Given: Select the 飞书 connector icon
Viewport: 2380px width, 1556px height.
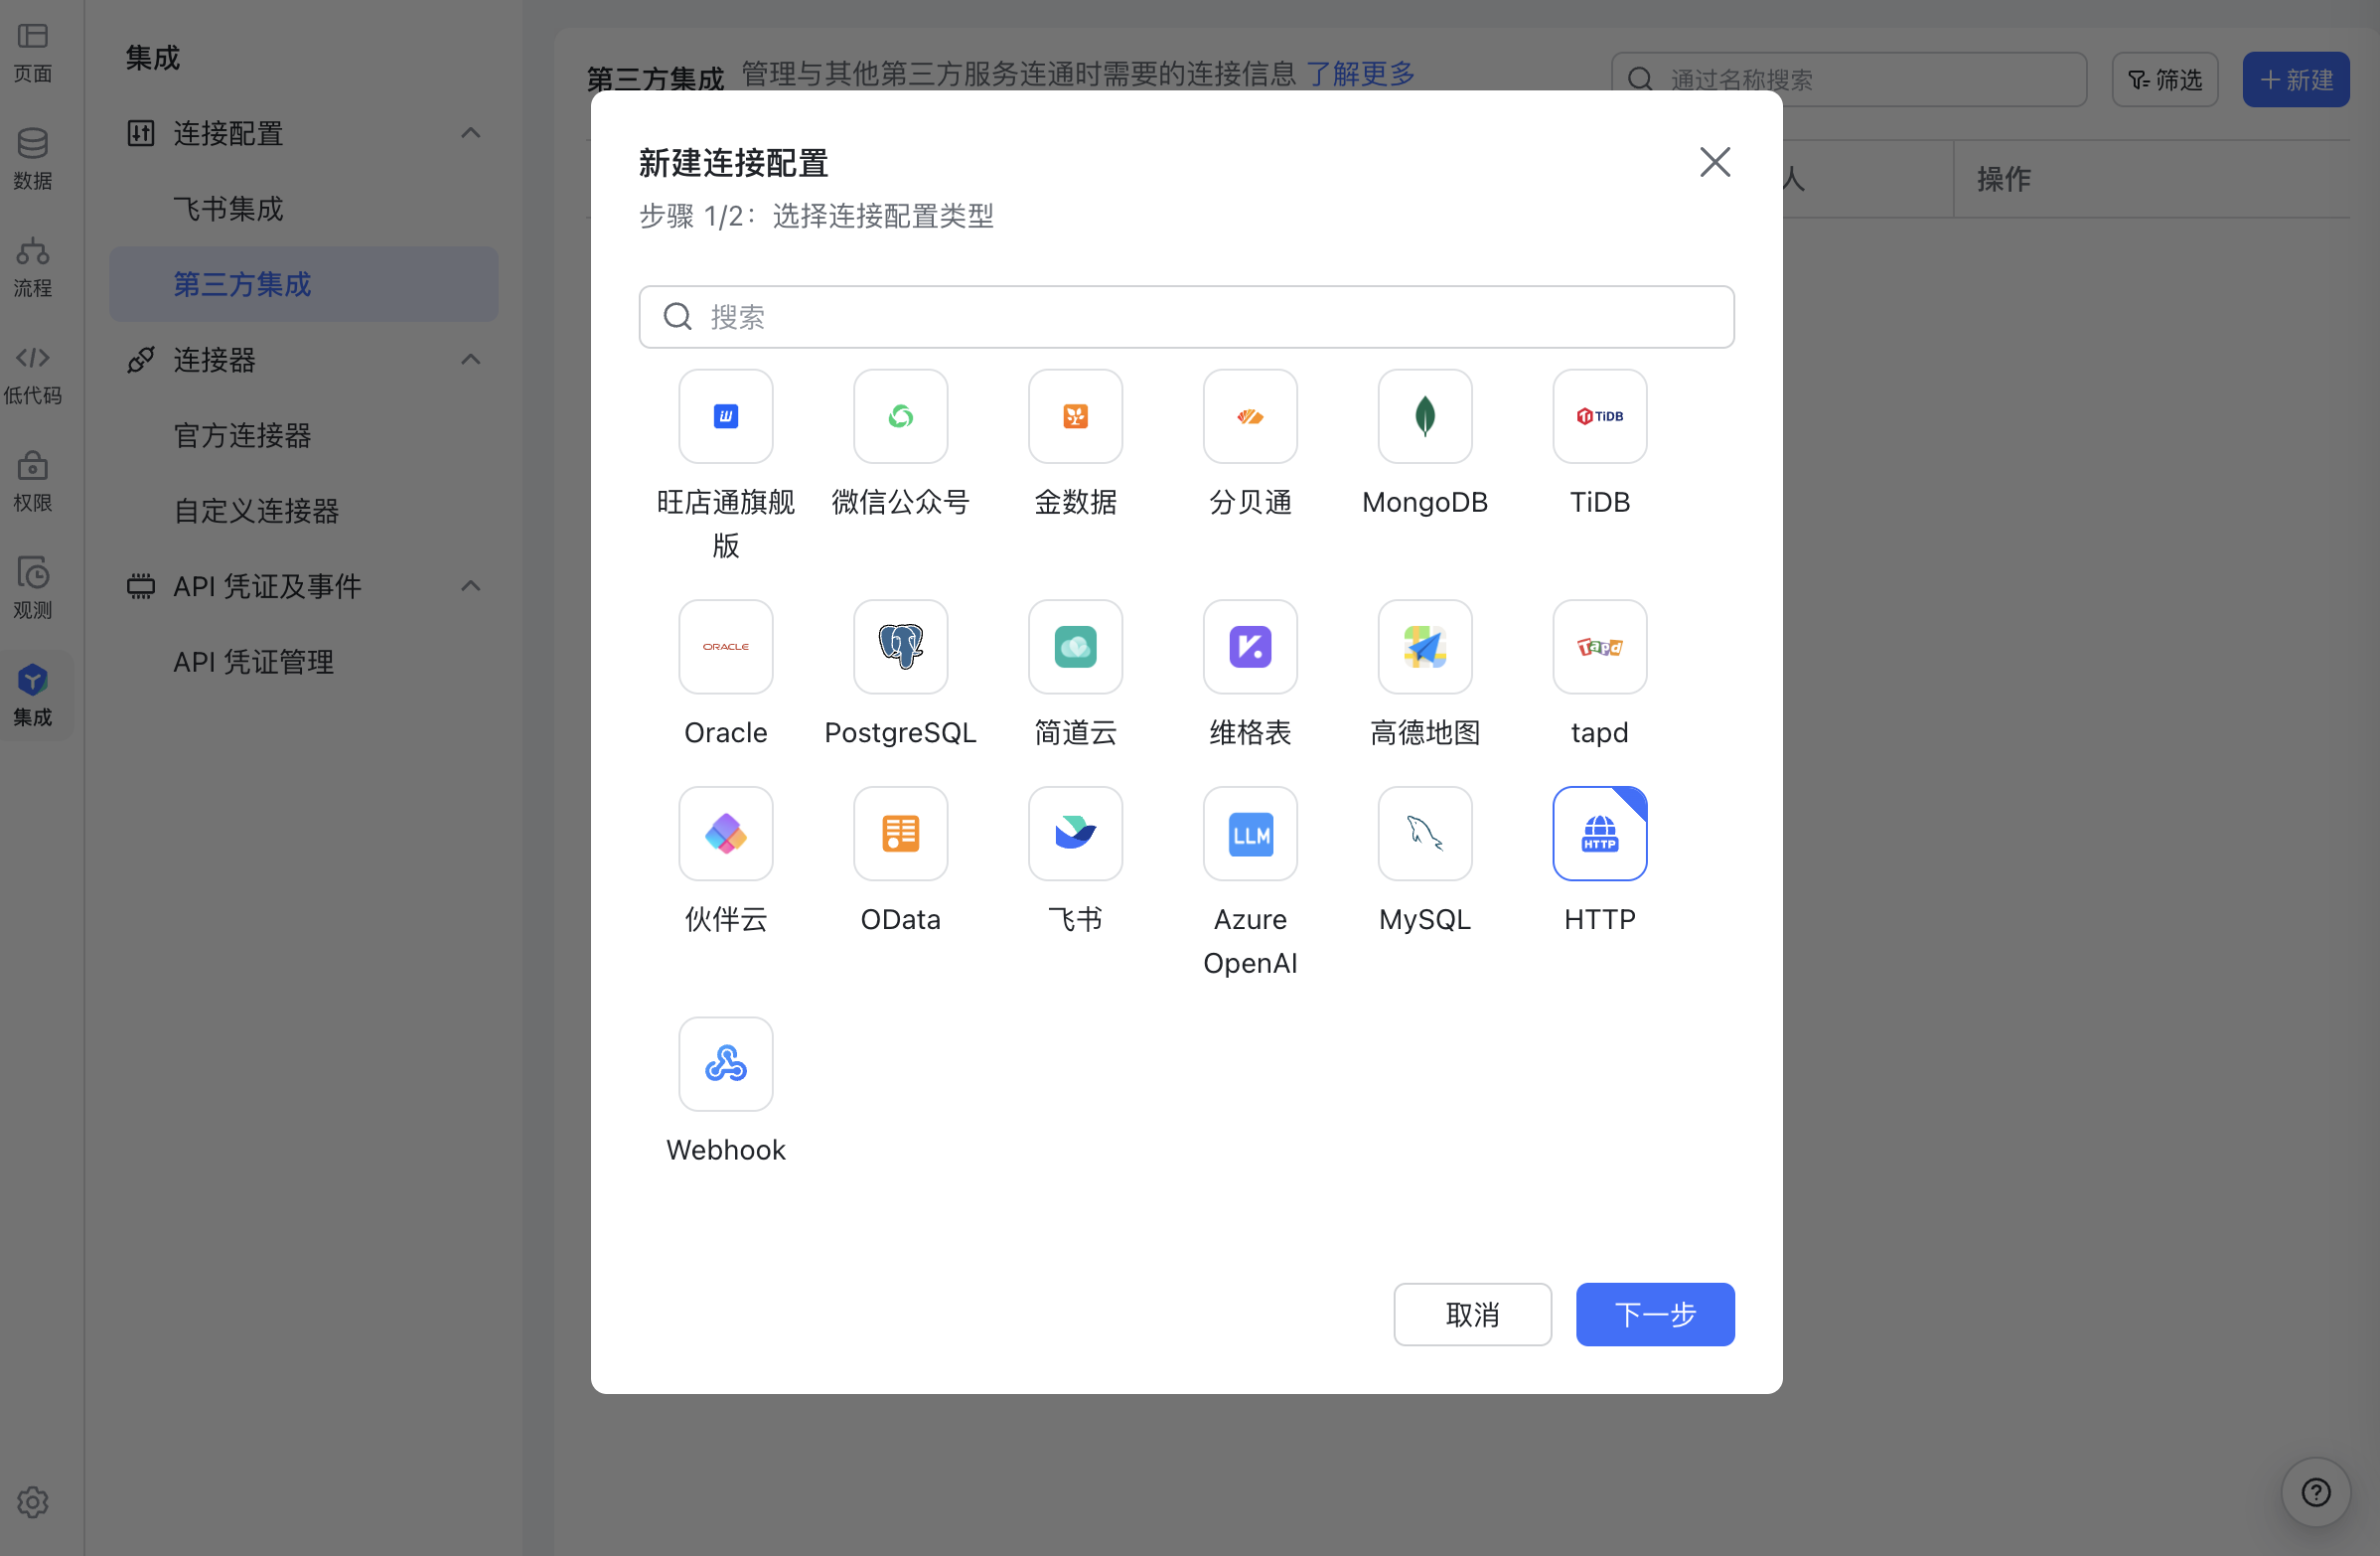Looking at the screenshot, I should [1075, 834].
